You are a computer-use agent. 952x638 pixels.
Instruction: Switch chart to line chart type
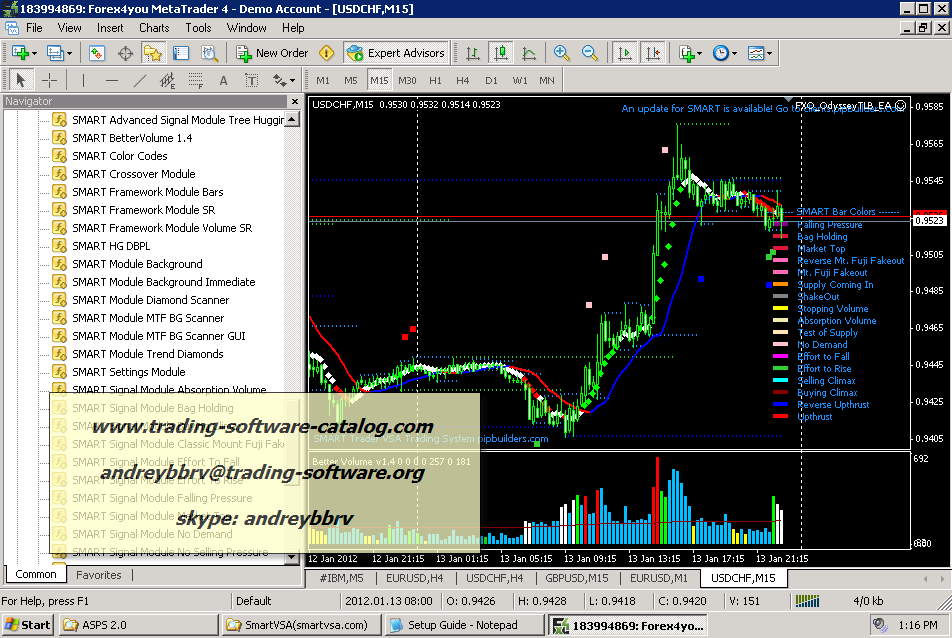pos(529,53)
